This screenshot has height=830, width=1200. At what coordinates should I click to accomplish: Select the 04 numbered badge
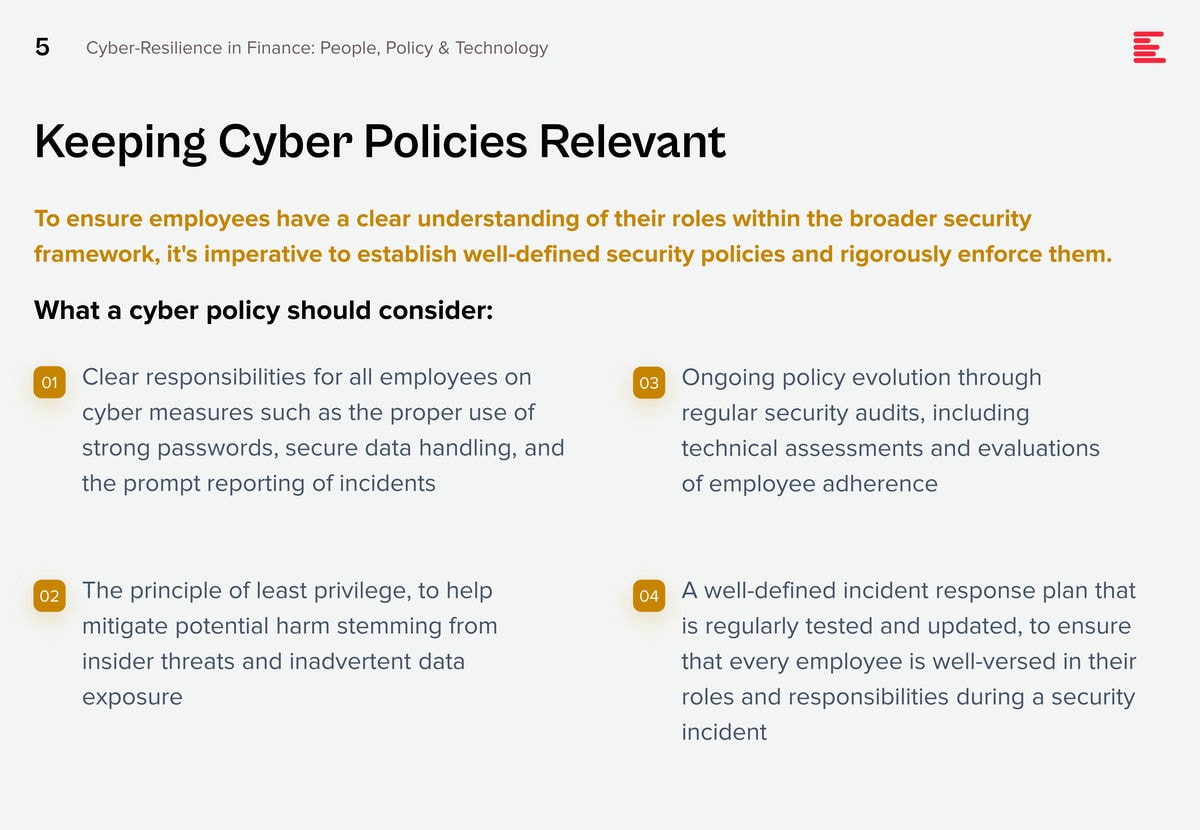coord(649,597)
